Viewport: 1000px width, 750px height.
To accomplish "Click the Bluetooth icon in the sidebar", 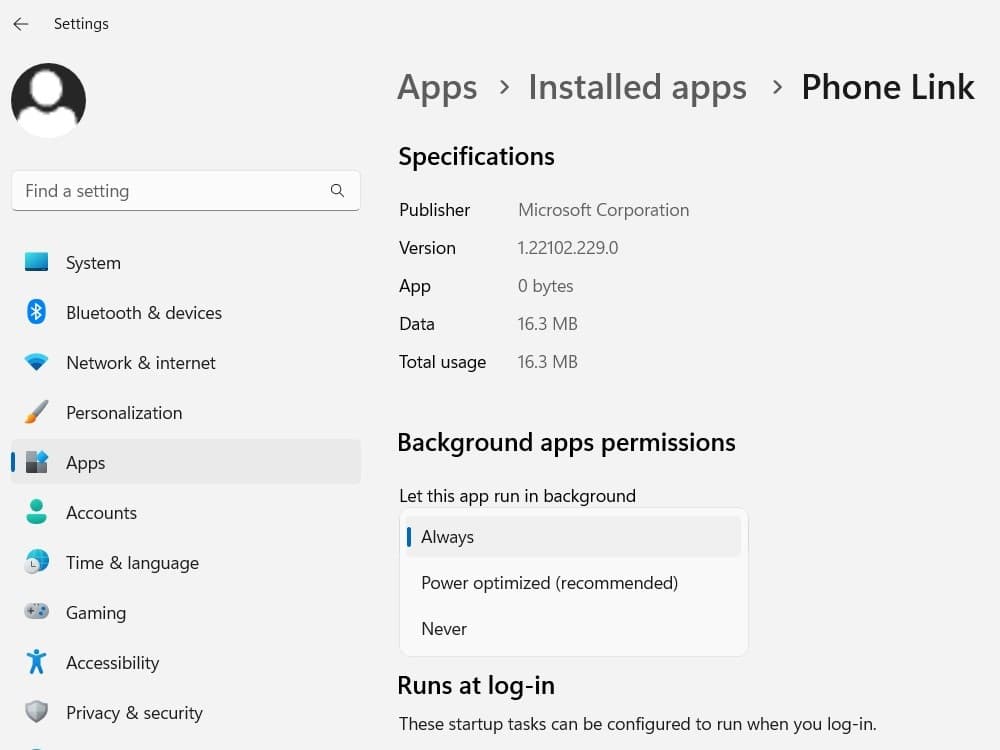I will point(37,312).
